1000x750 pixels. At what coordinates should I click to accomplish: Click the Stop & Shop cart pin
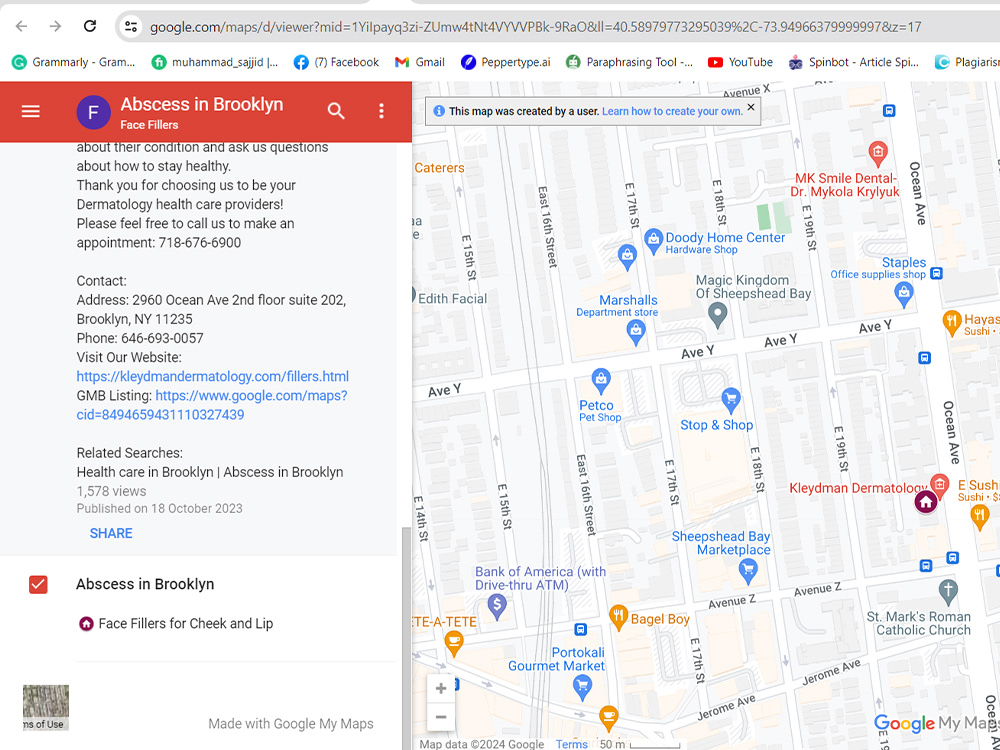coord(731,401)
